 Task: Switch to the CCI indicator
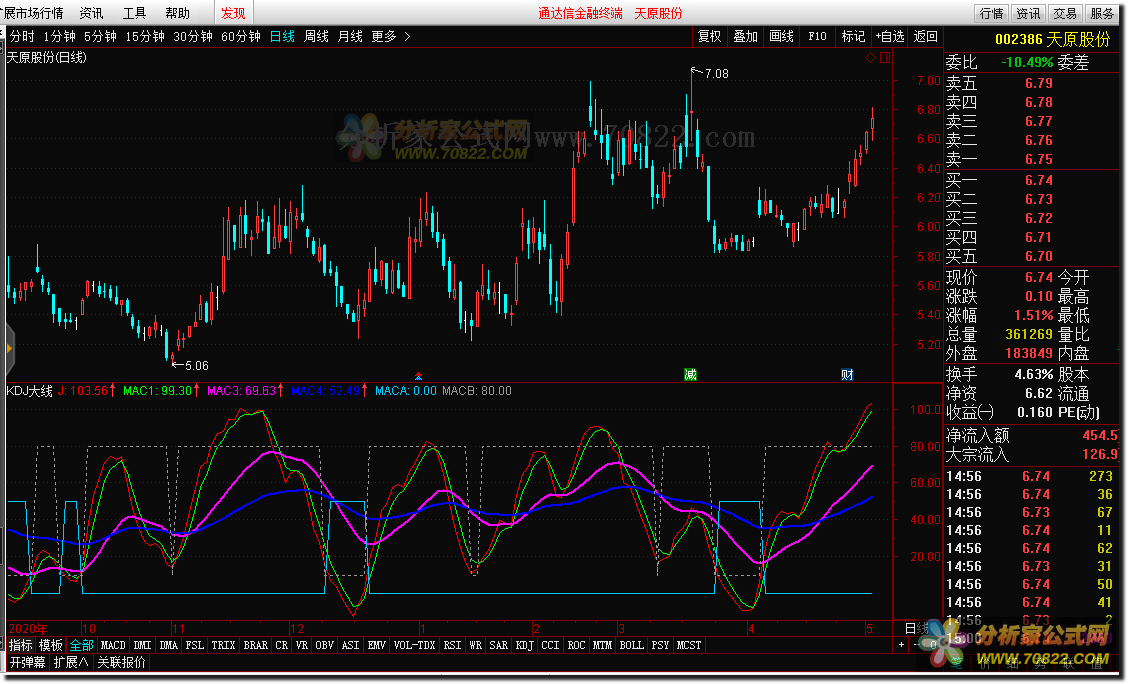coord(550,645)
